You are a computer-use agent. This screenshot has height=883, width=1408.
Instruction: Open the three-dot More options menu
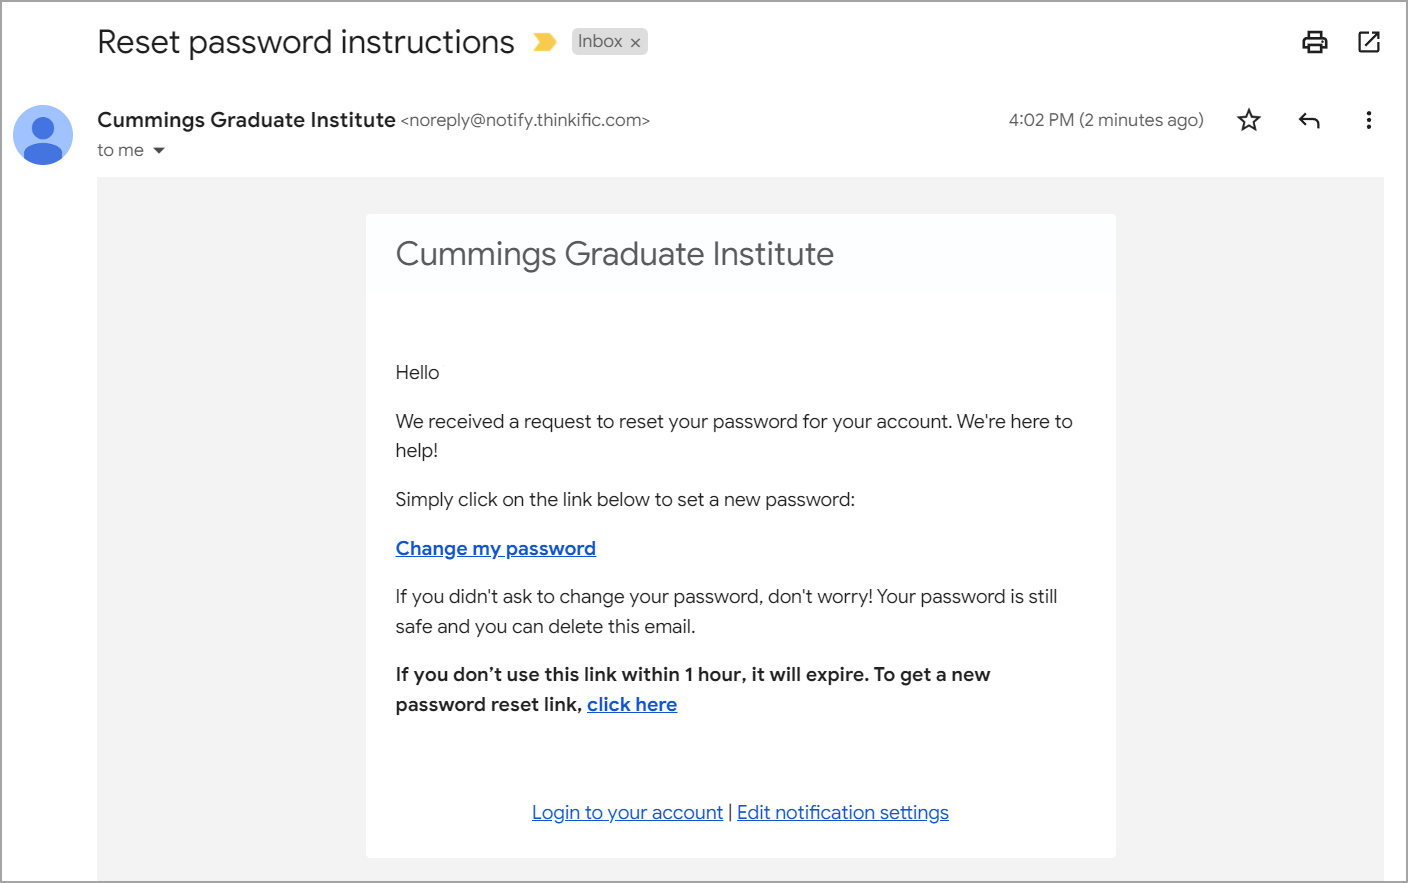1368,120
